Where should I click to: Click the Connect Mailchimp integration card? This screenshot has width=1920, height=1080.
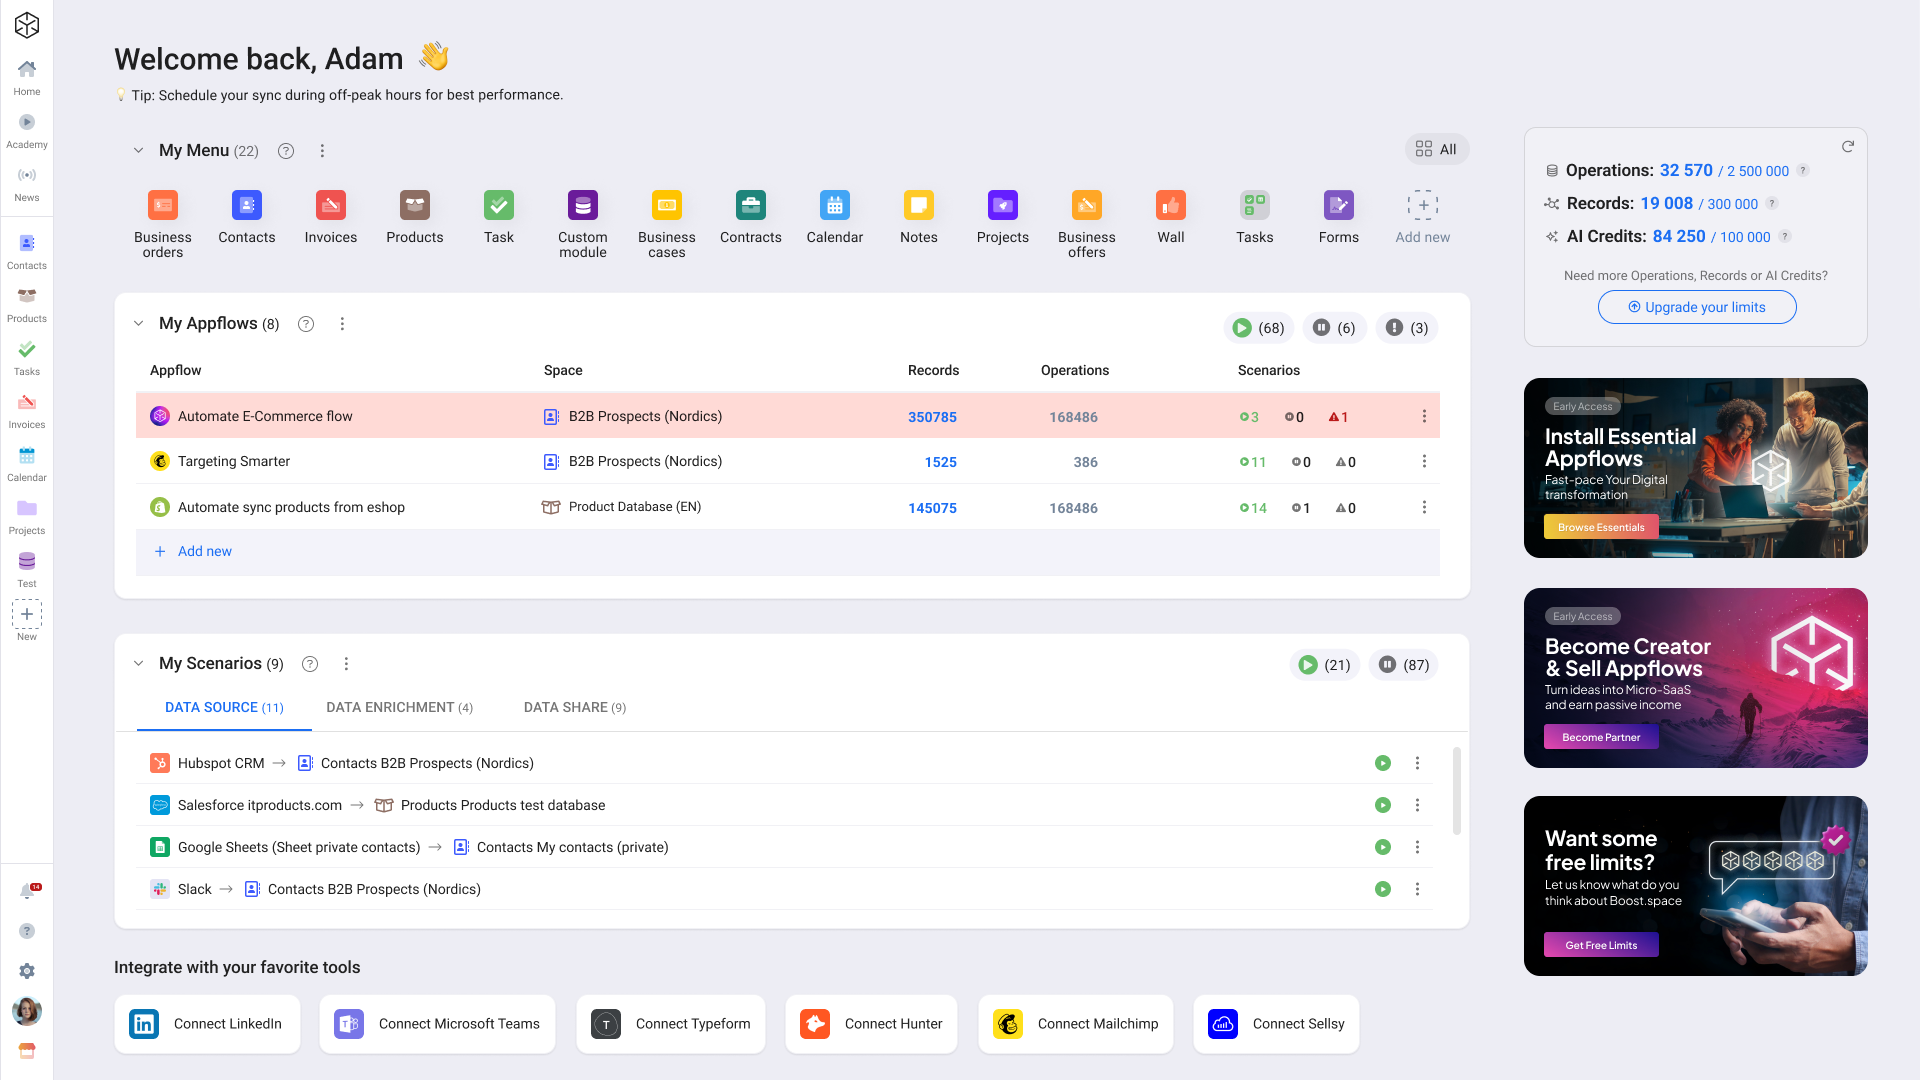(x=1075, y=1023)
